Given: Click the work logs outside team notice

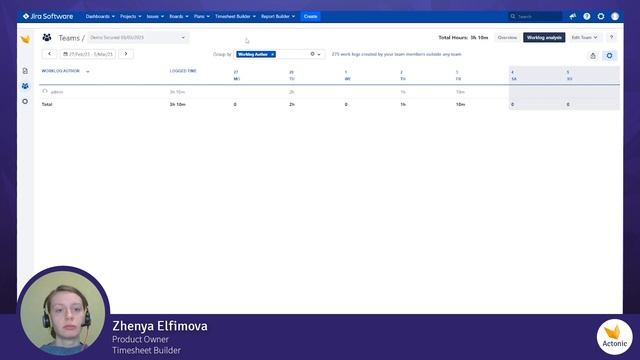Looking at the screenshot, I should coord(396,54).
